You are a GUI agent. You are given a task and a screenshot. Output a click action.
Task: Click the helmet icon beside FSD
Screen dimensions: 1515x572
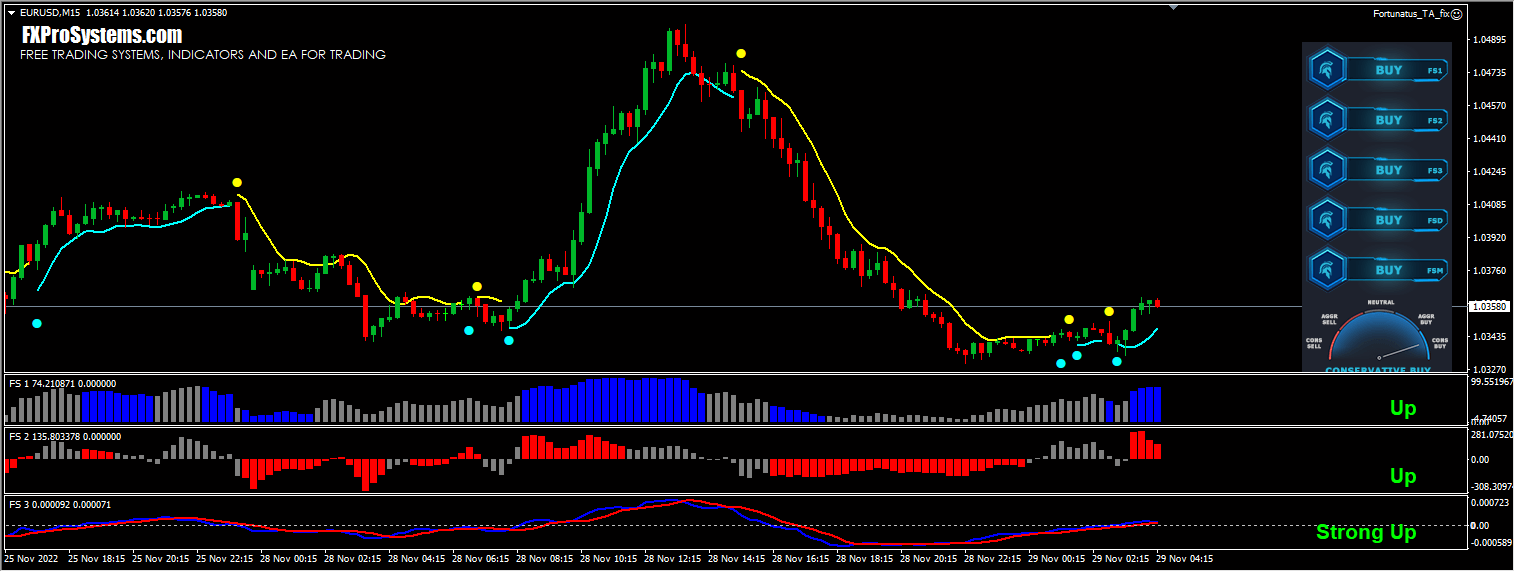1327,219
